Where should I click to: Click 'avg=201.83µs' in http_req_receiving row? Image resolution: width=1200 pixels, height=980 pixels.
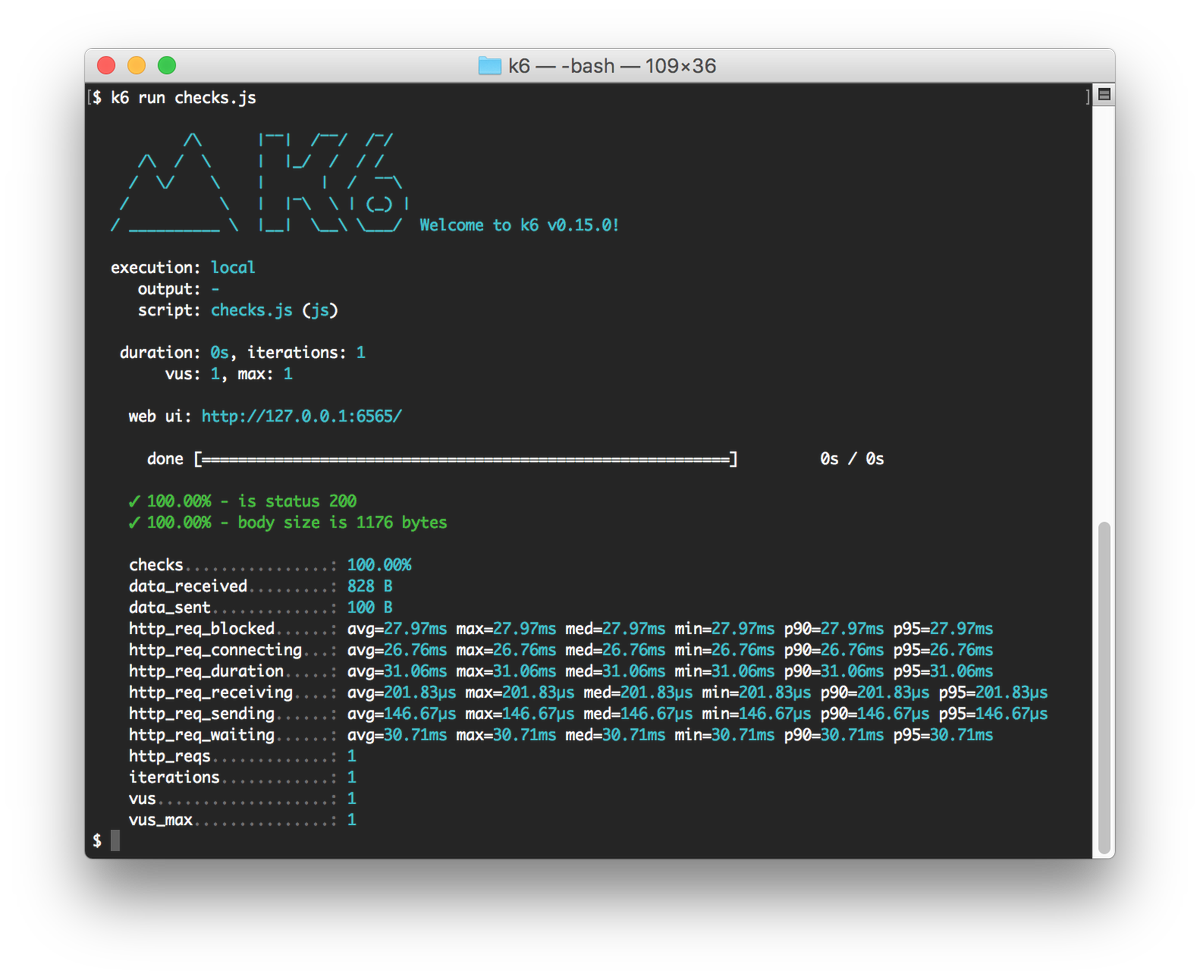(x=402, y=692)
